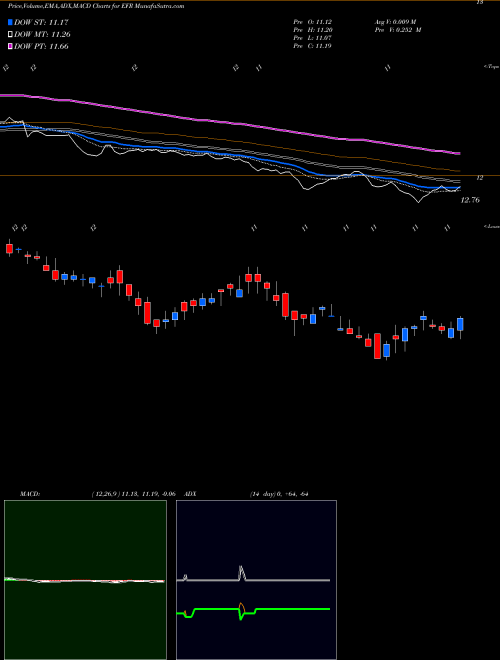Click the chart title mentioning EFR MunafaSutra.com
500x660 pixels.
tap(96, 6)
